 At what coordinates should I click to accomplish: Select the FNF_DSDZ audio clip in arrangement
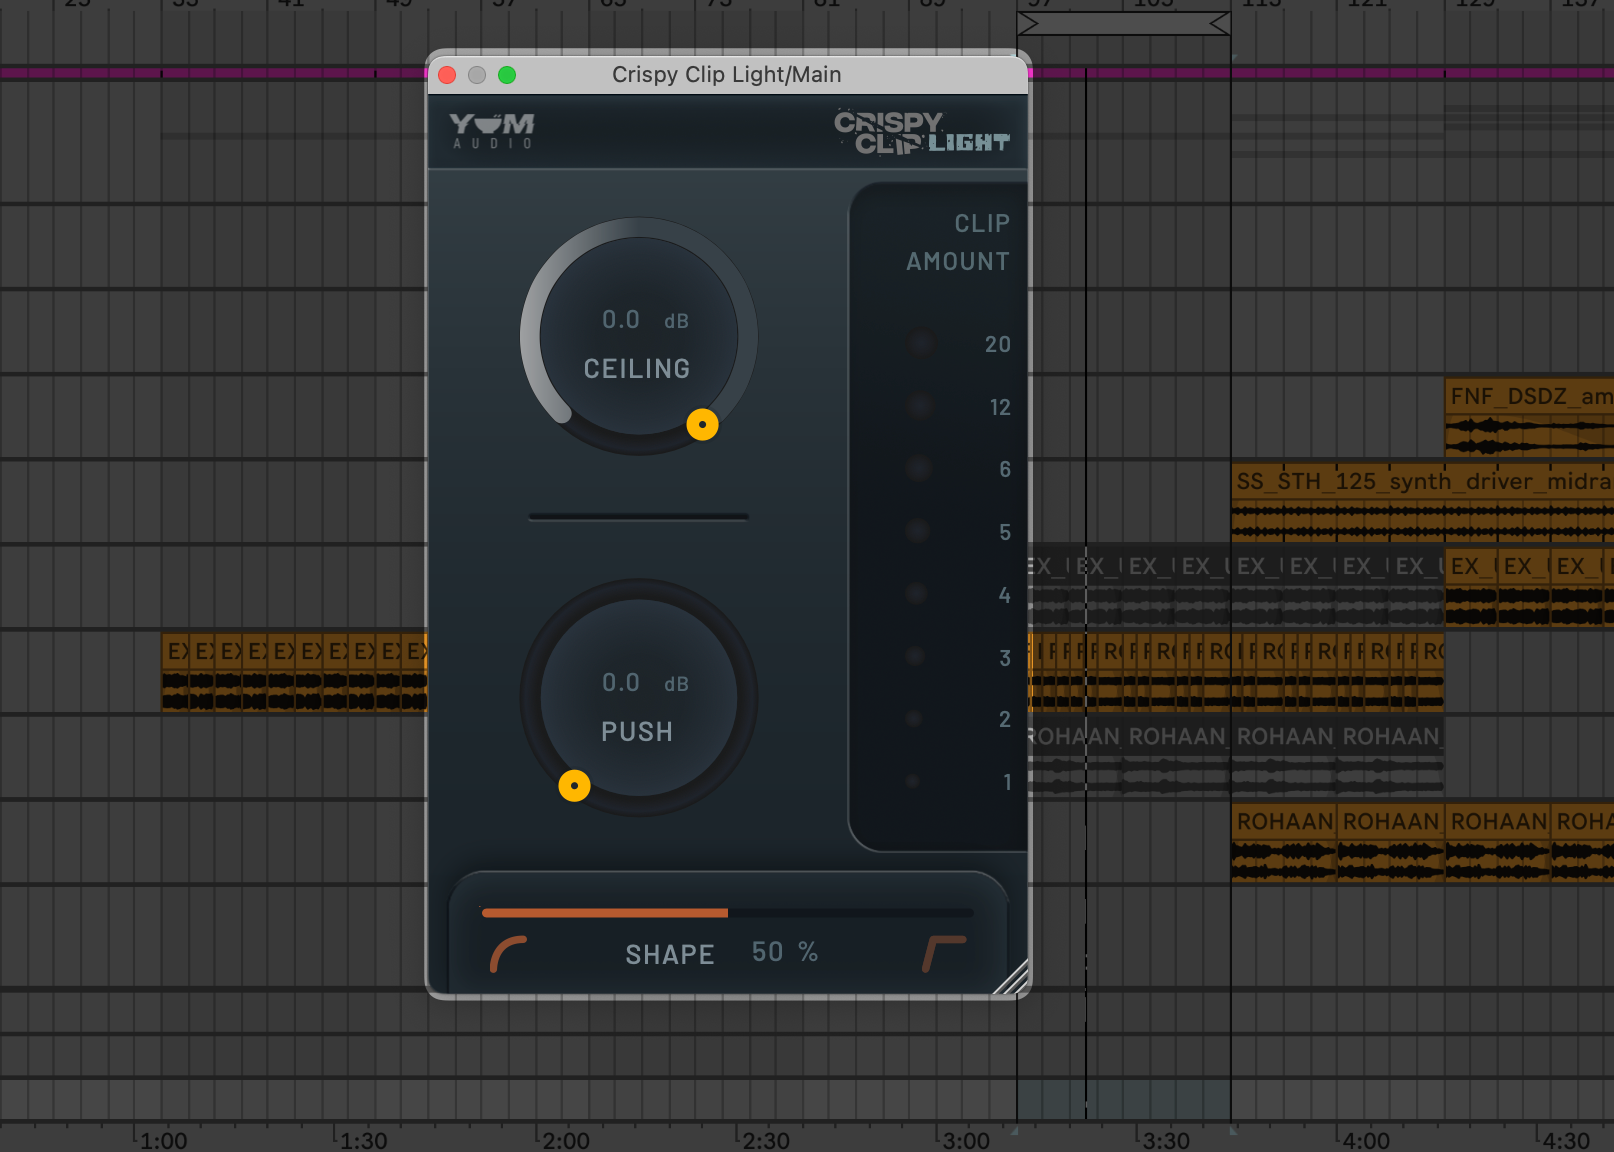[1529, 417]
